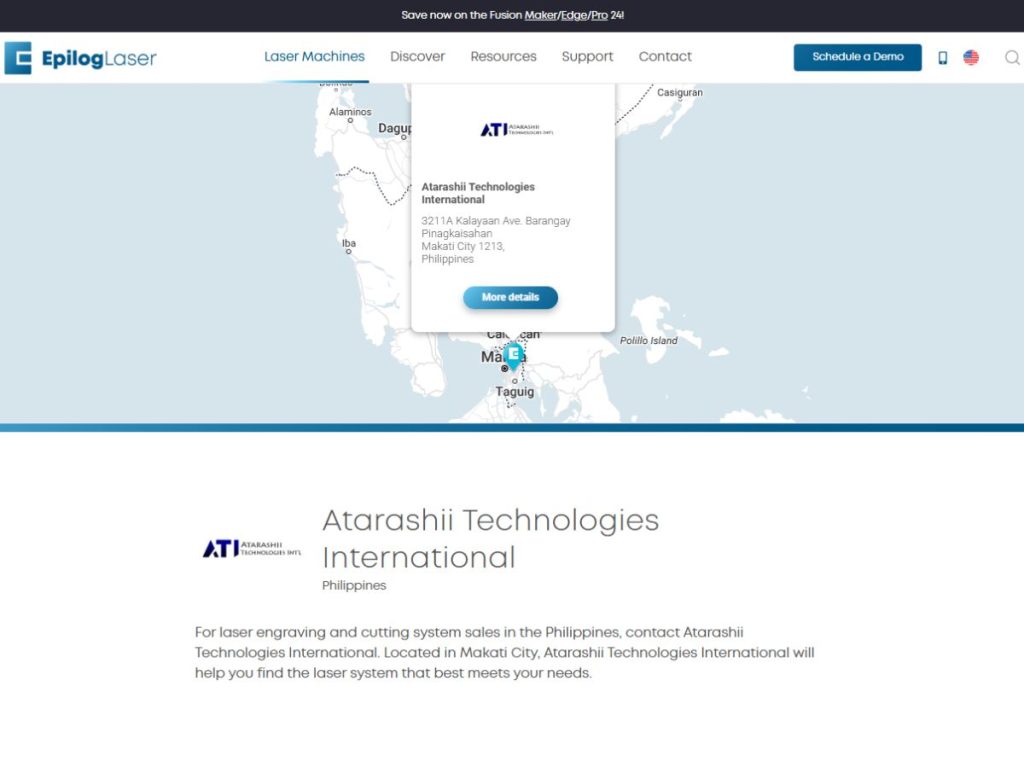Open the Support menu
This screenshot has height=768, width=1024.
point(587,57)
